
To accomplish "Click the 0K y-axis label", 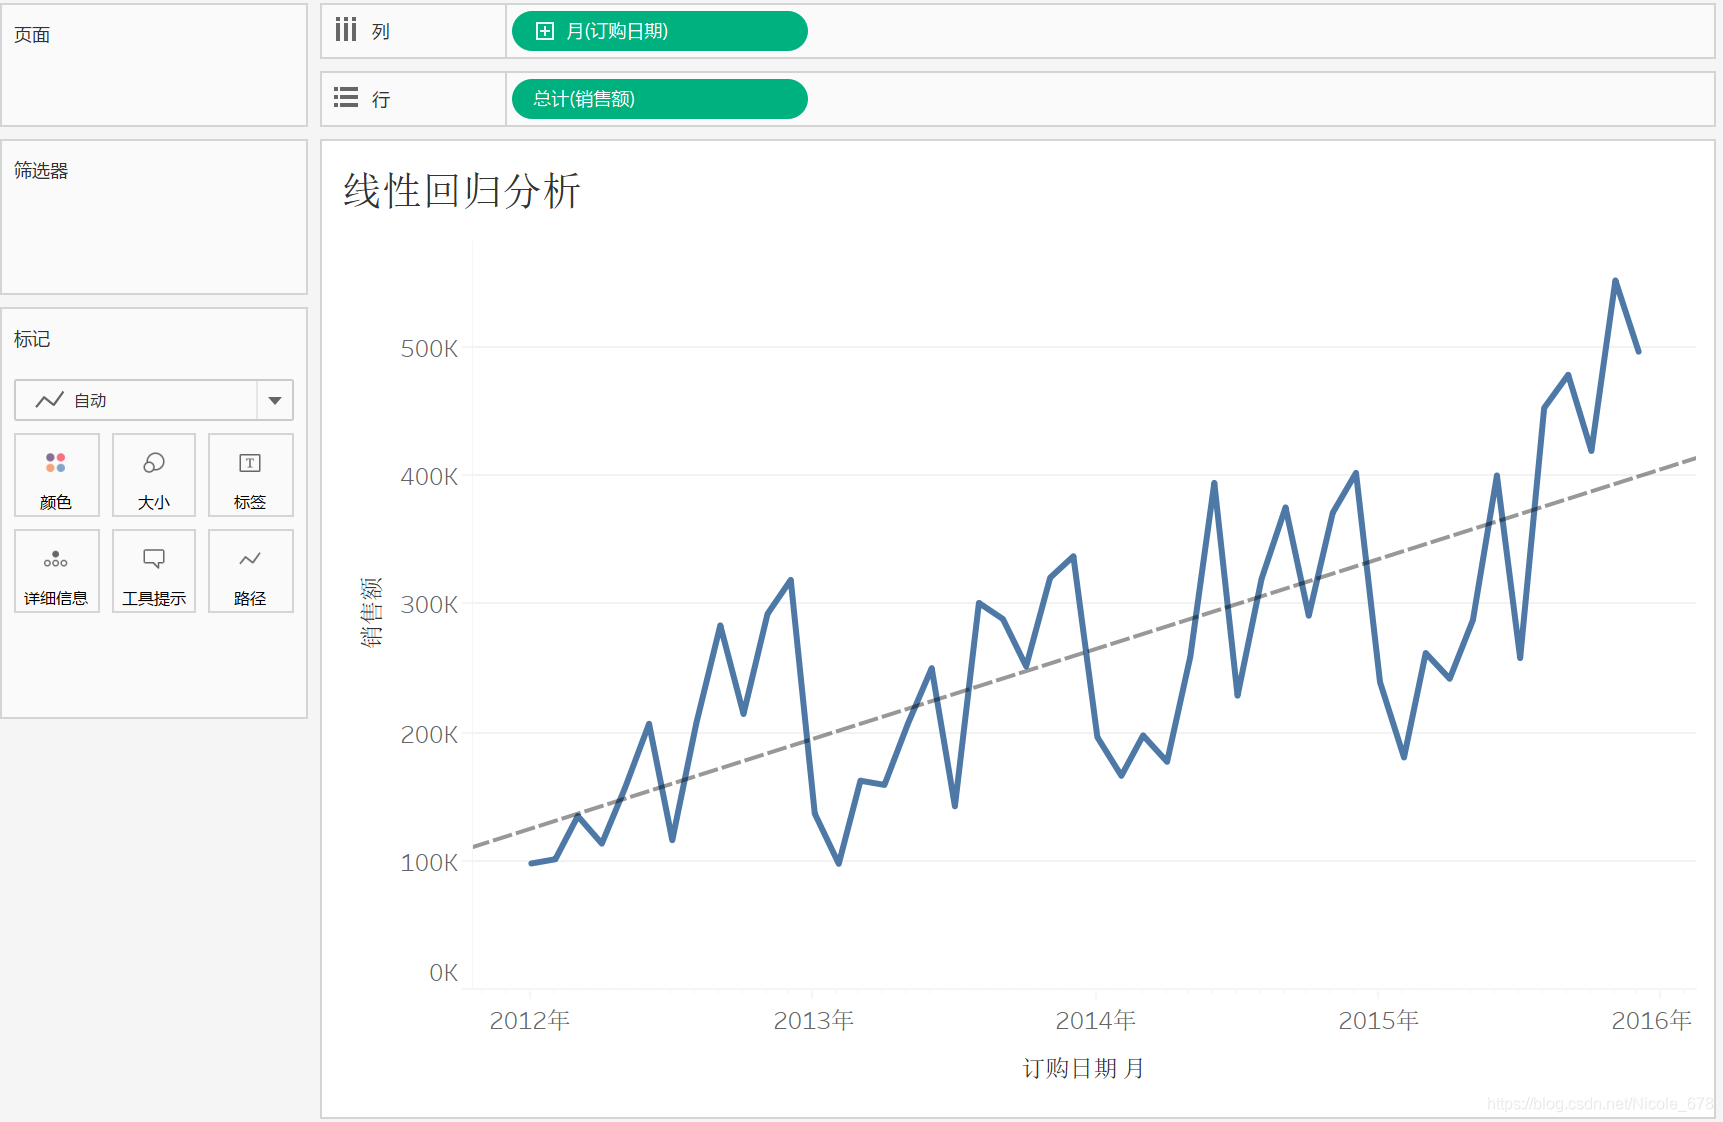I will coord(444,973).
